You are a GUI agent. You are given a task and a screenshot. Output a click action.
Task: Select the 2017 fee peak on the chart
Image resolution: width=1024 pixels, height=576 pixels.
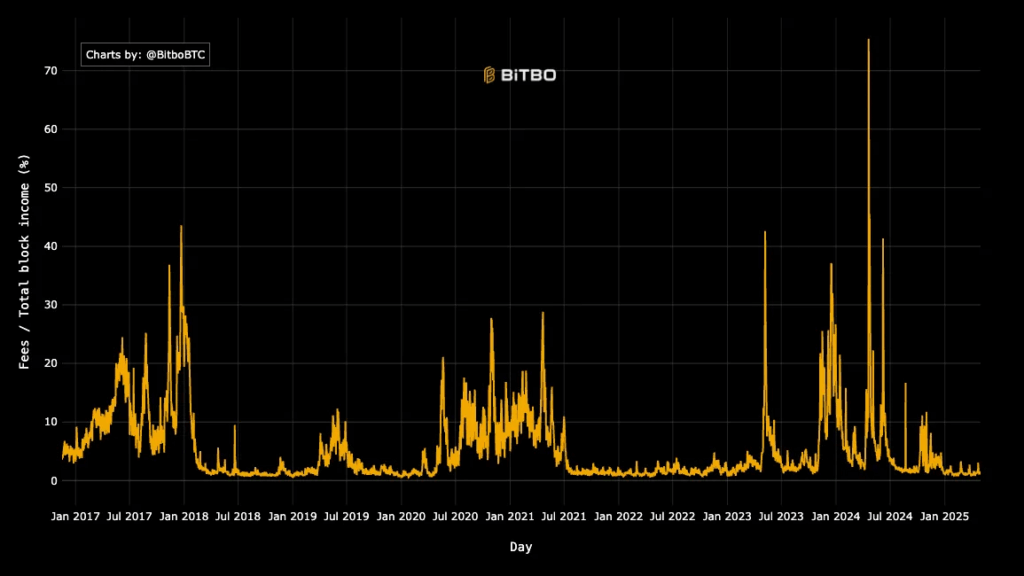coord(122,340)
